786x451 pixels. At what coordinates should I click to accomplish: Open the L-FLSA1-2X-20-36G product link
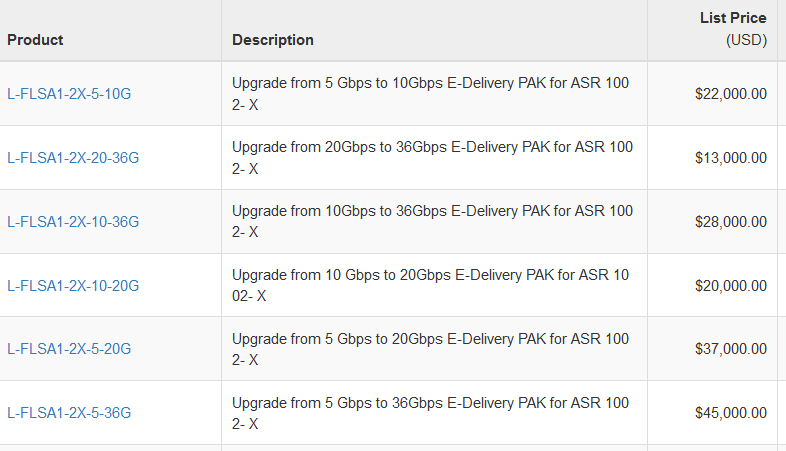73,158
